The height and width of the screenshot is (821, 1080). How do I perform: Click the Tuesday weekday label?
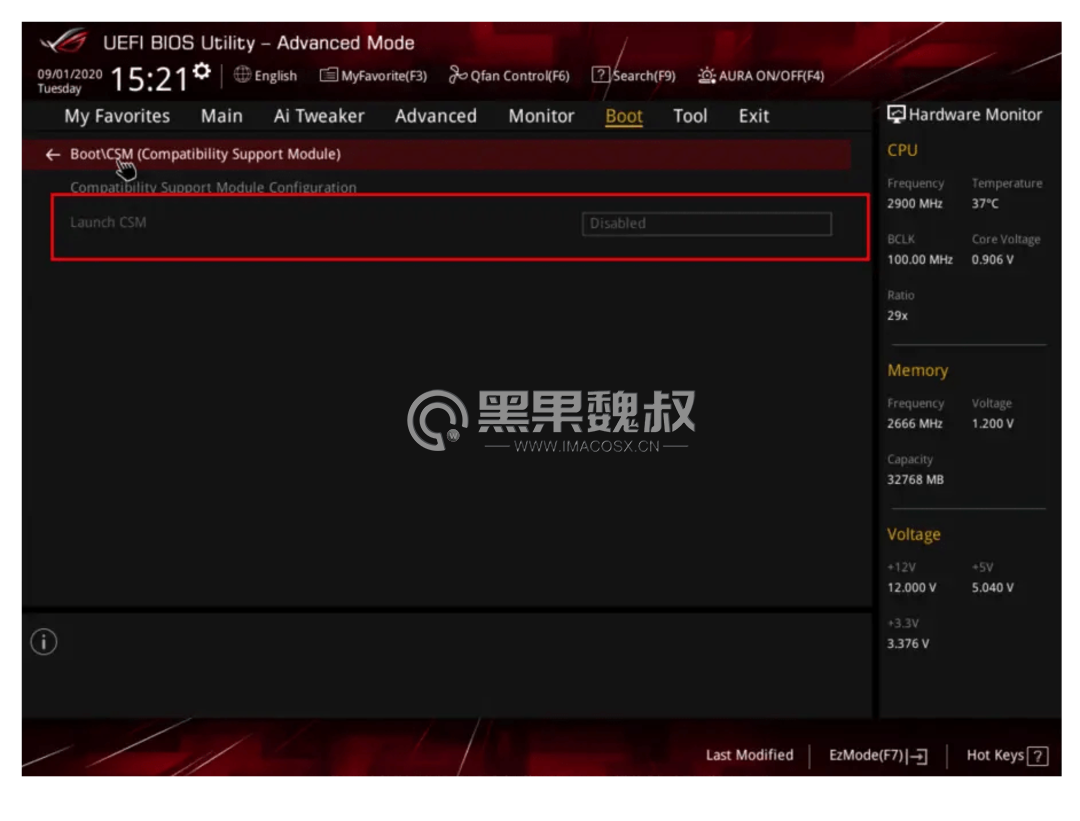tap(59, 89)
